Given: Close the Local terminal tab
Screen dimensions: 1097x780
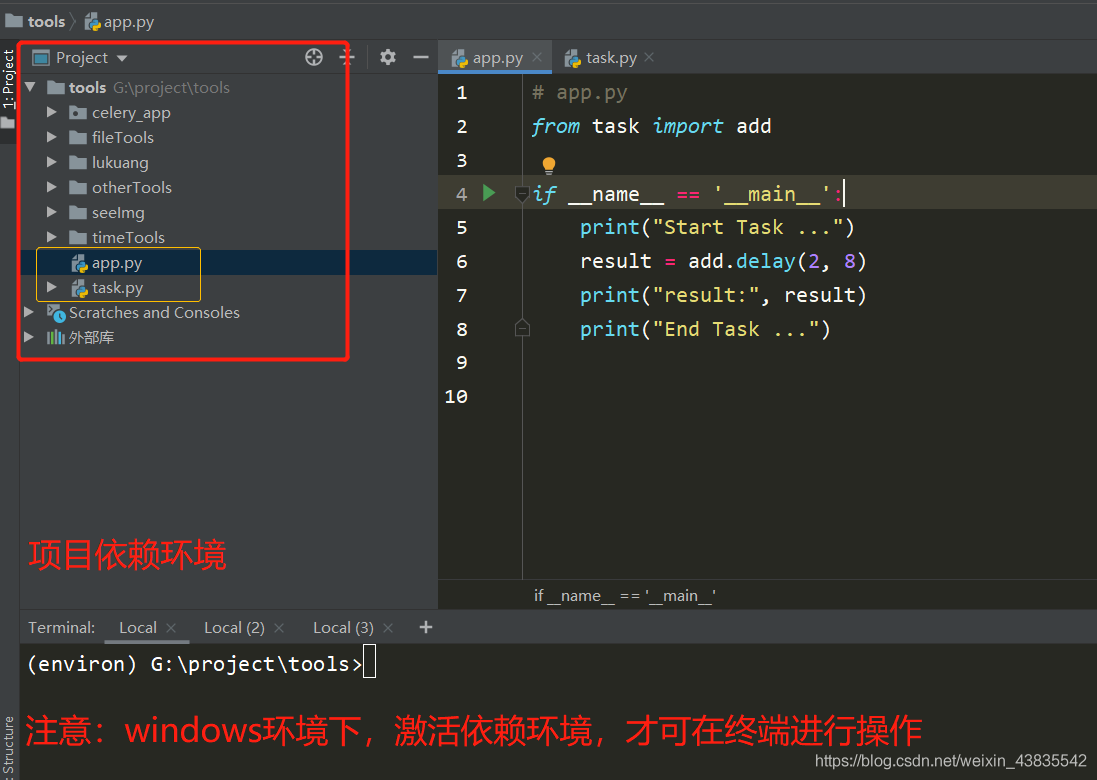Looking at the screenshot, I should (171, 628).
